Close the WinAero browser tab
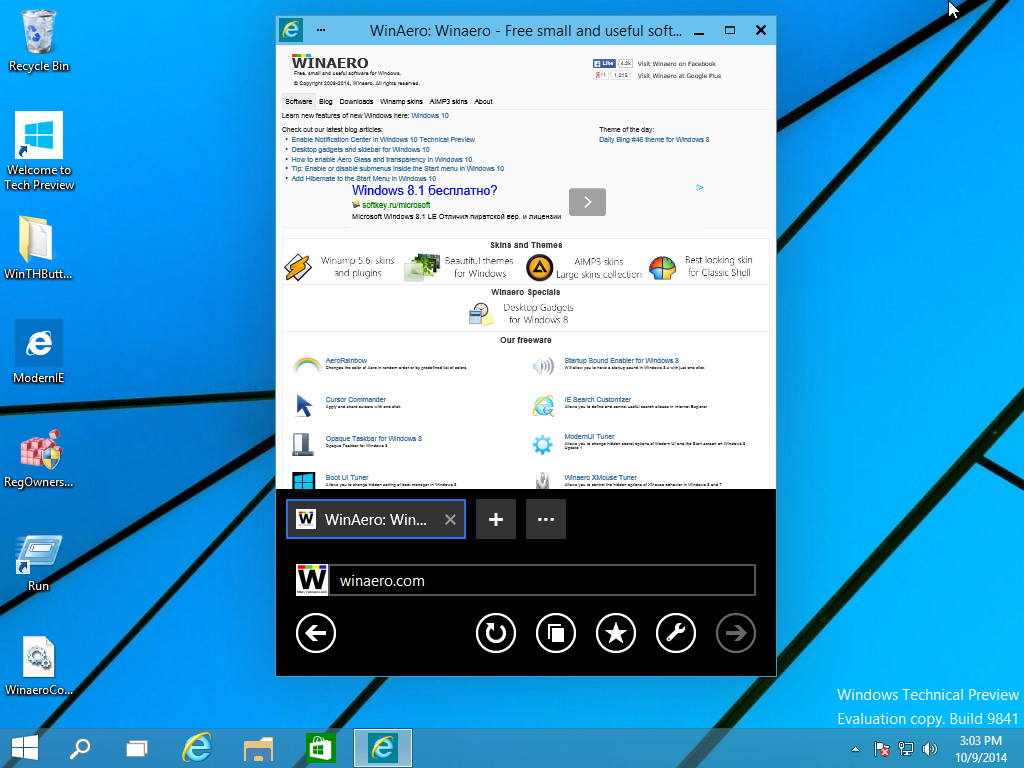The image size is (1024, 768). pos(450,519)
